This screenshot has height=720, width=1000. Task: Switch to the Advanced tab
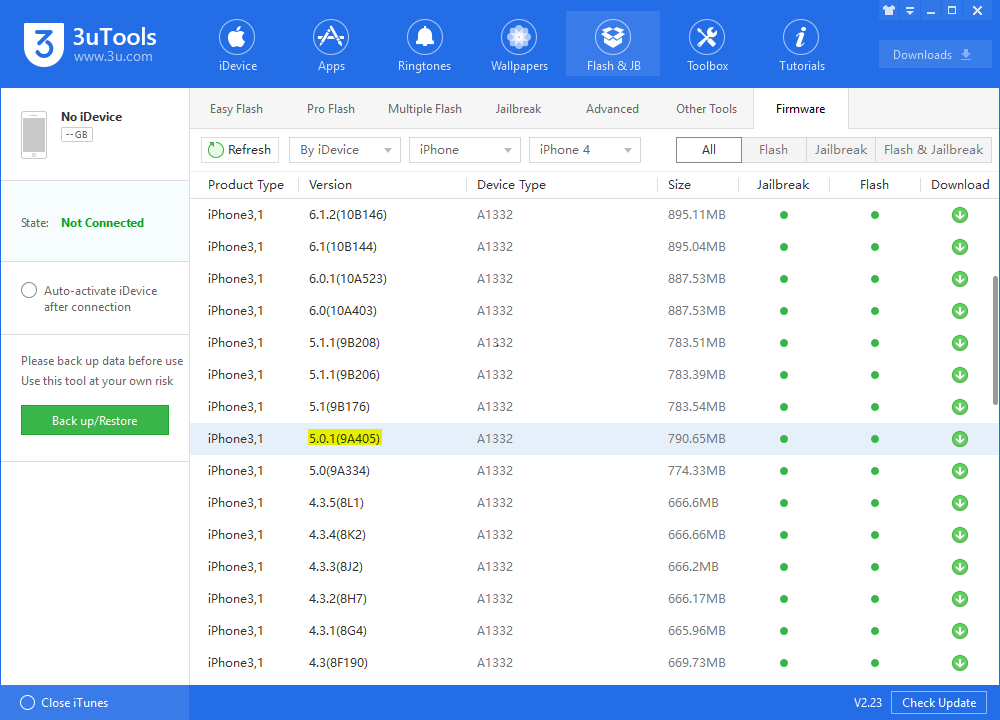coord(612,109)
